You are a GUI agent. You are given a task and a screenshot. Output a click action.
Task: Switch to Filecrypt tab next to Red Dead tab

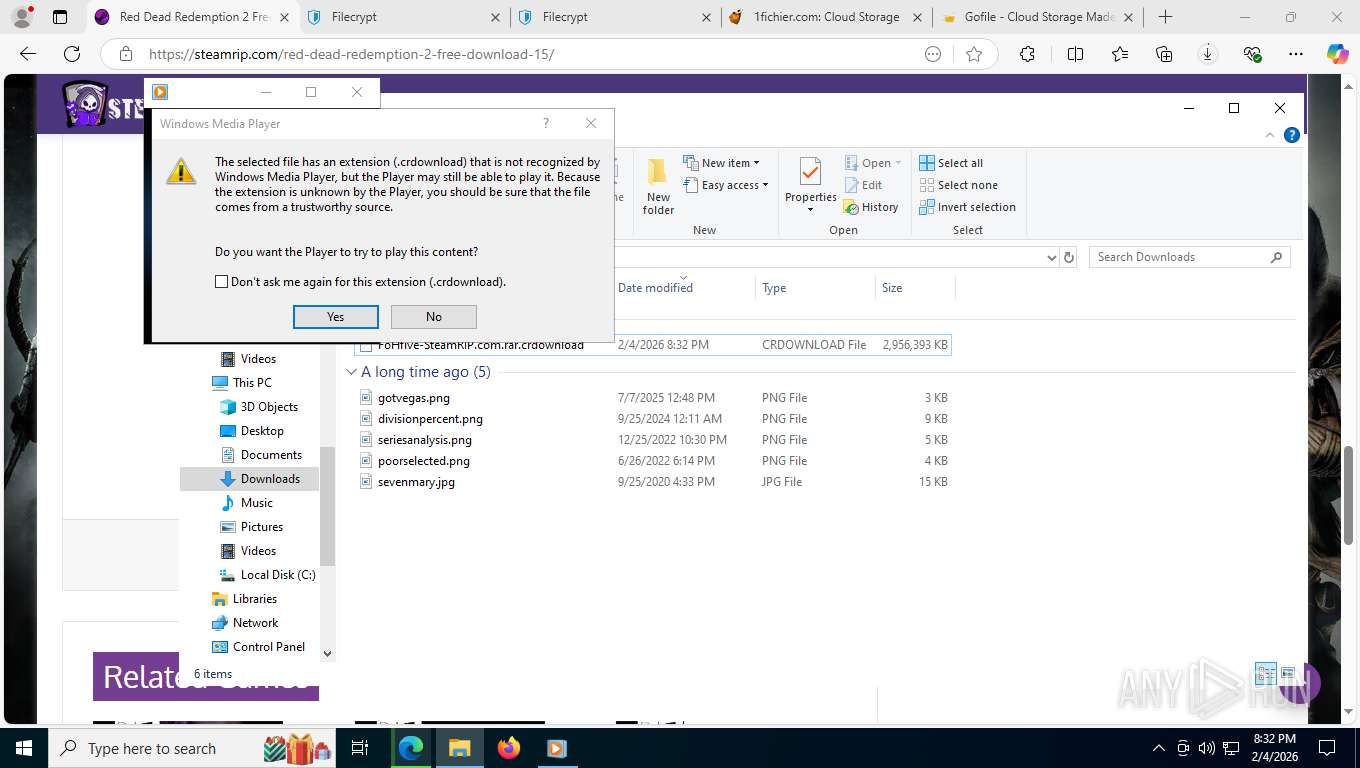[402, 17]
